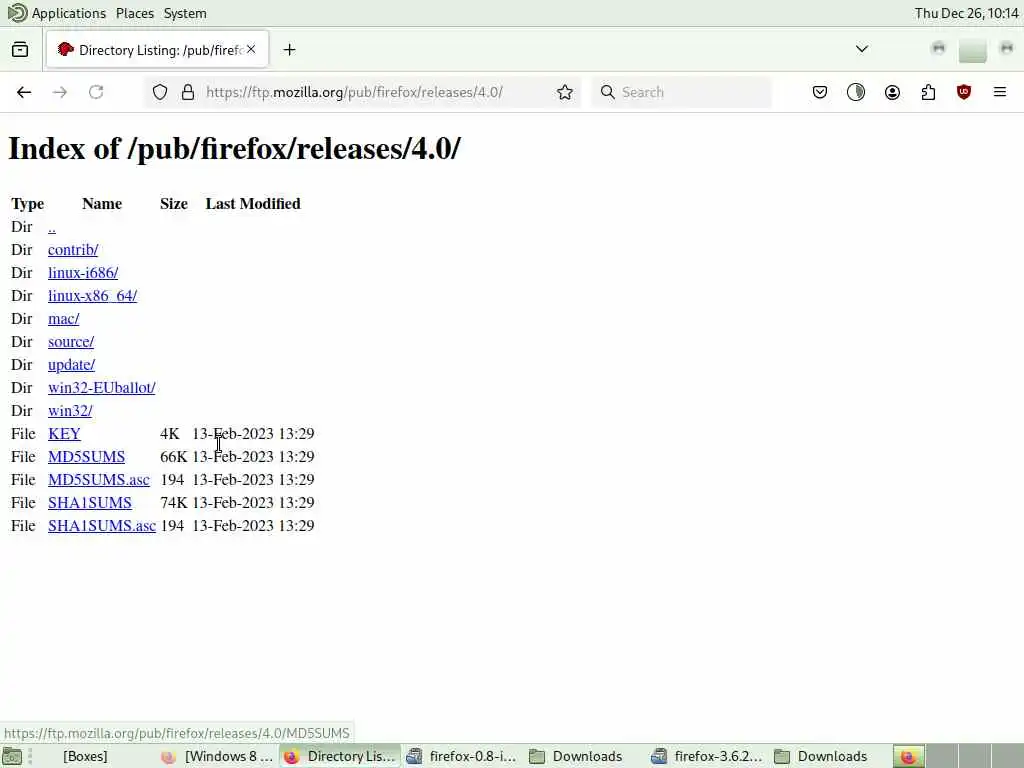Open the MD5SUMS.asc file link

(x=99, y=479)
